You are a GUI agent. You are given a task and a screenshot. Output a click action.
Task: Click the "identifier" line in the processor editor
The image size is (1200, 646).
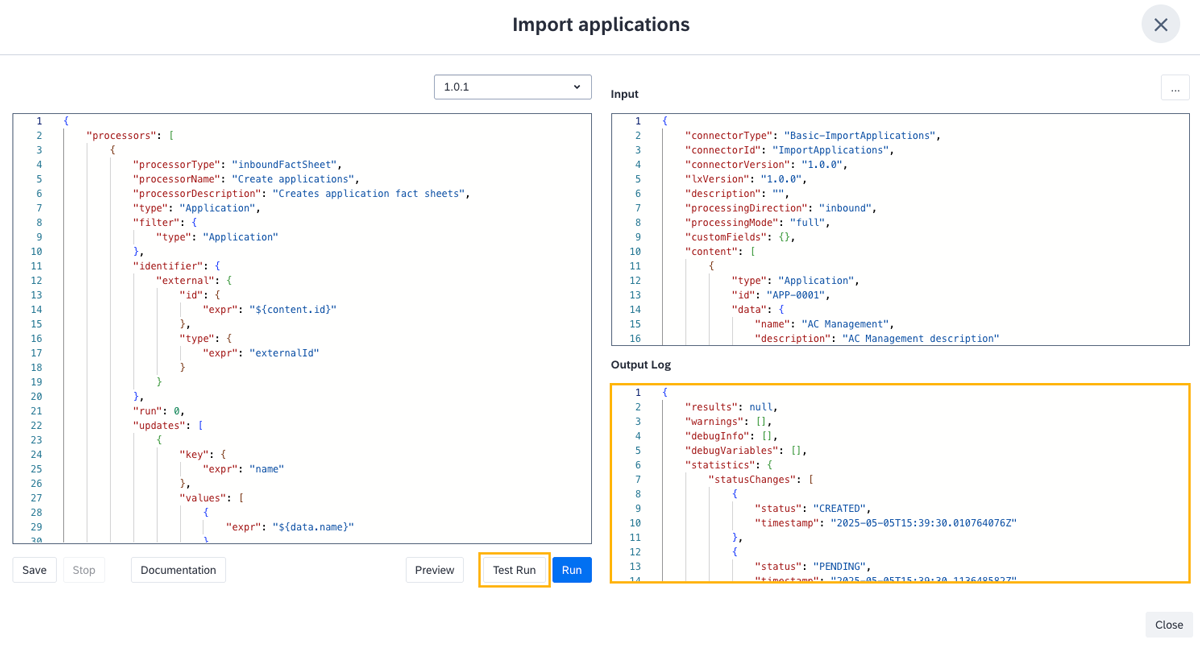tap(176, 266)
